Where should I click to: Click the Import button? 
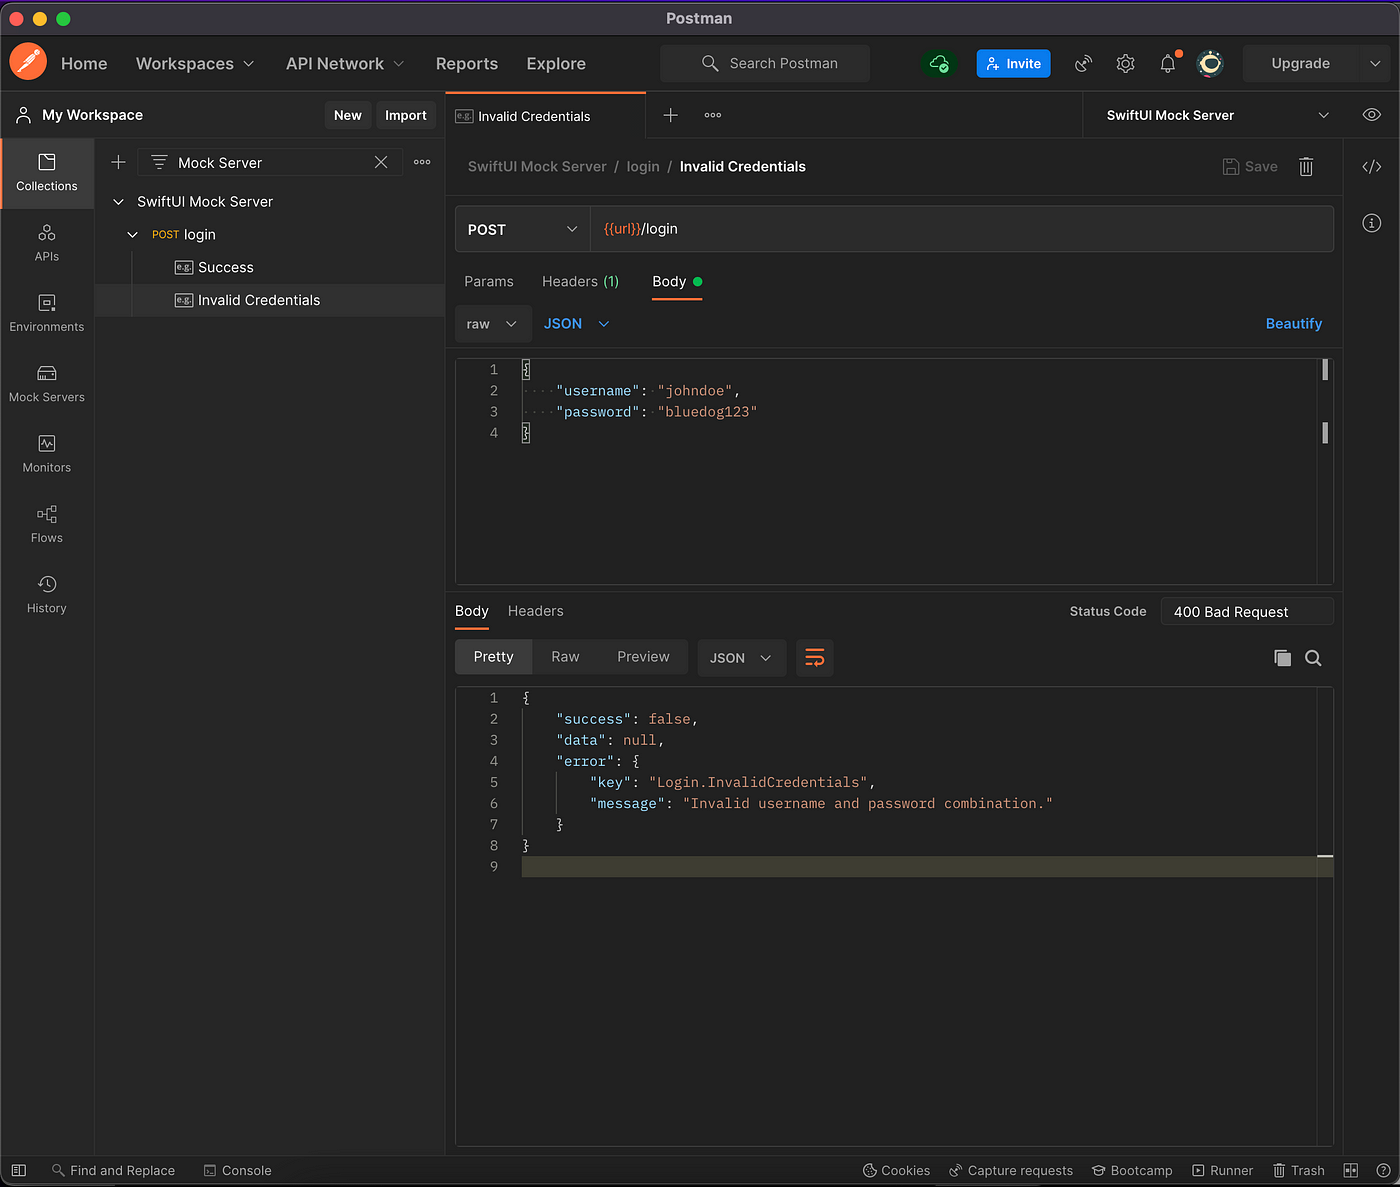[x=406, y=115]
